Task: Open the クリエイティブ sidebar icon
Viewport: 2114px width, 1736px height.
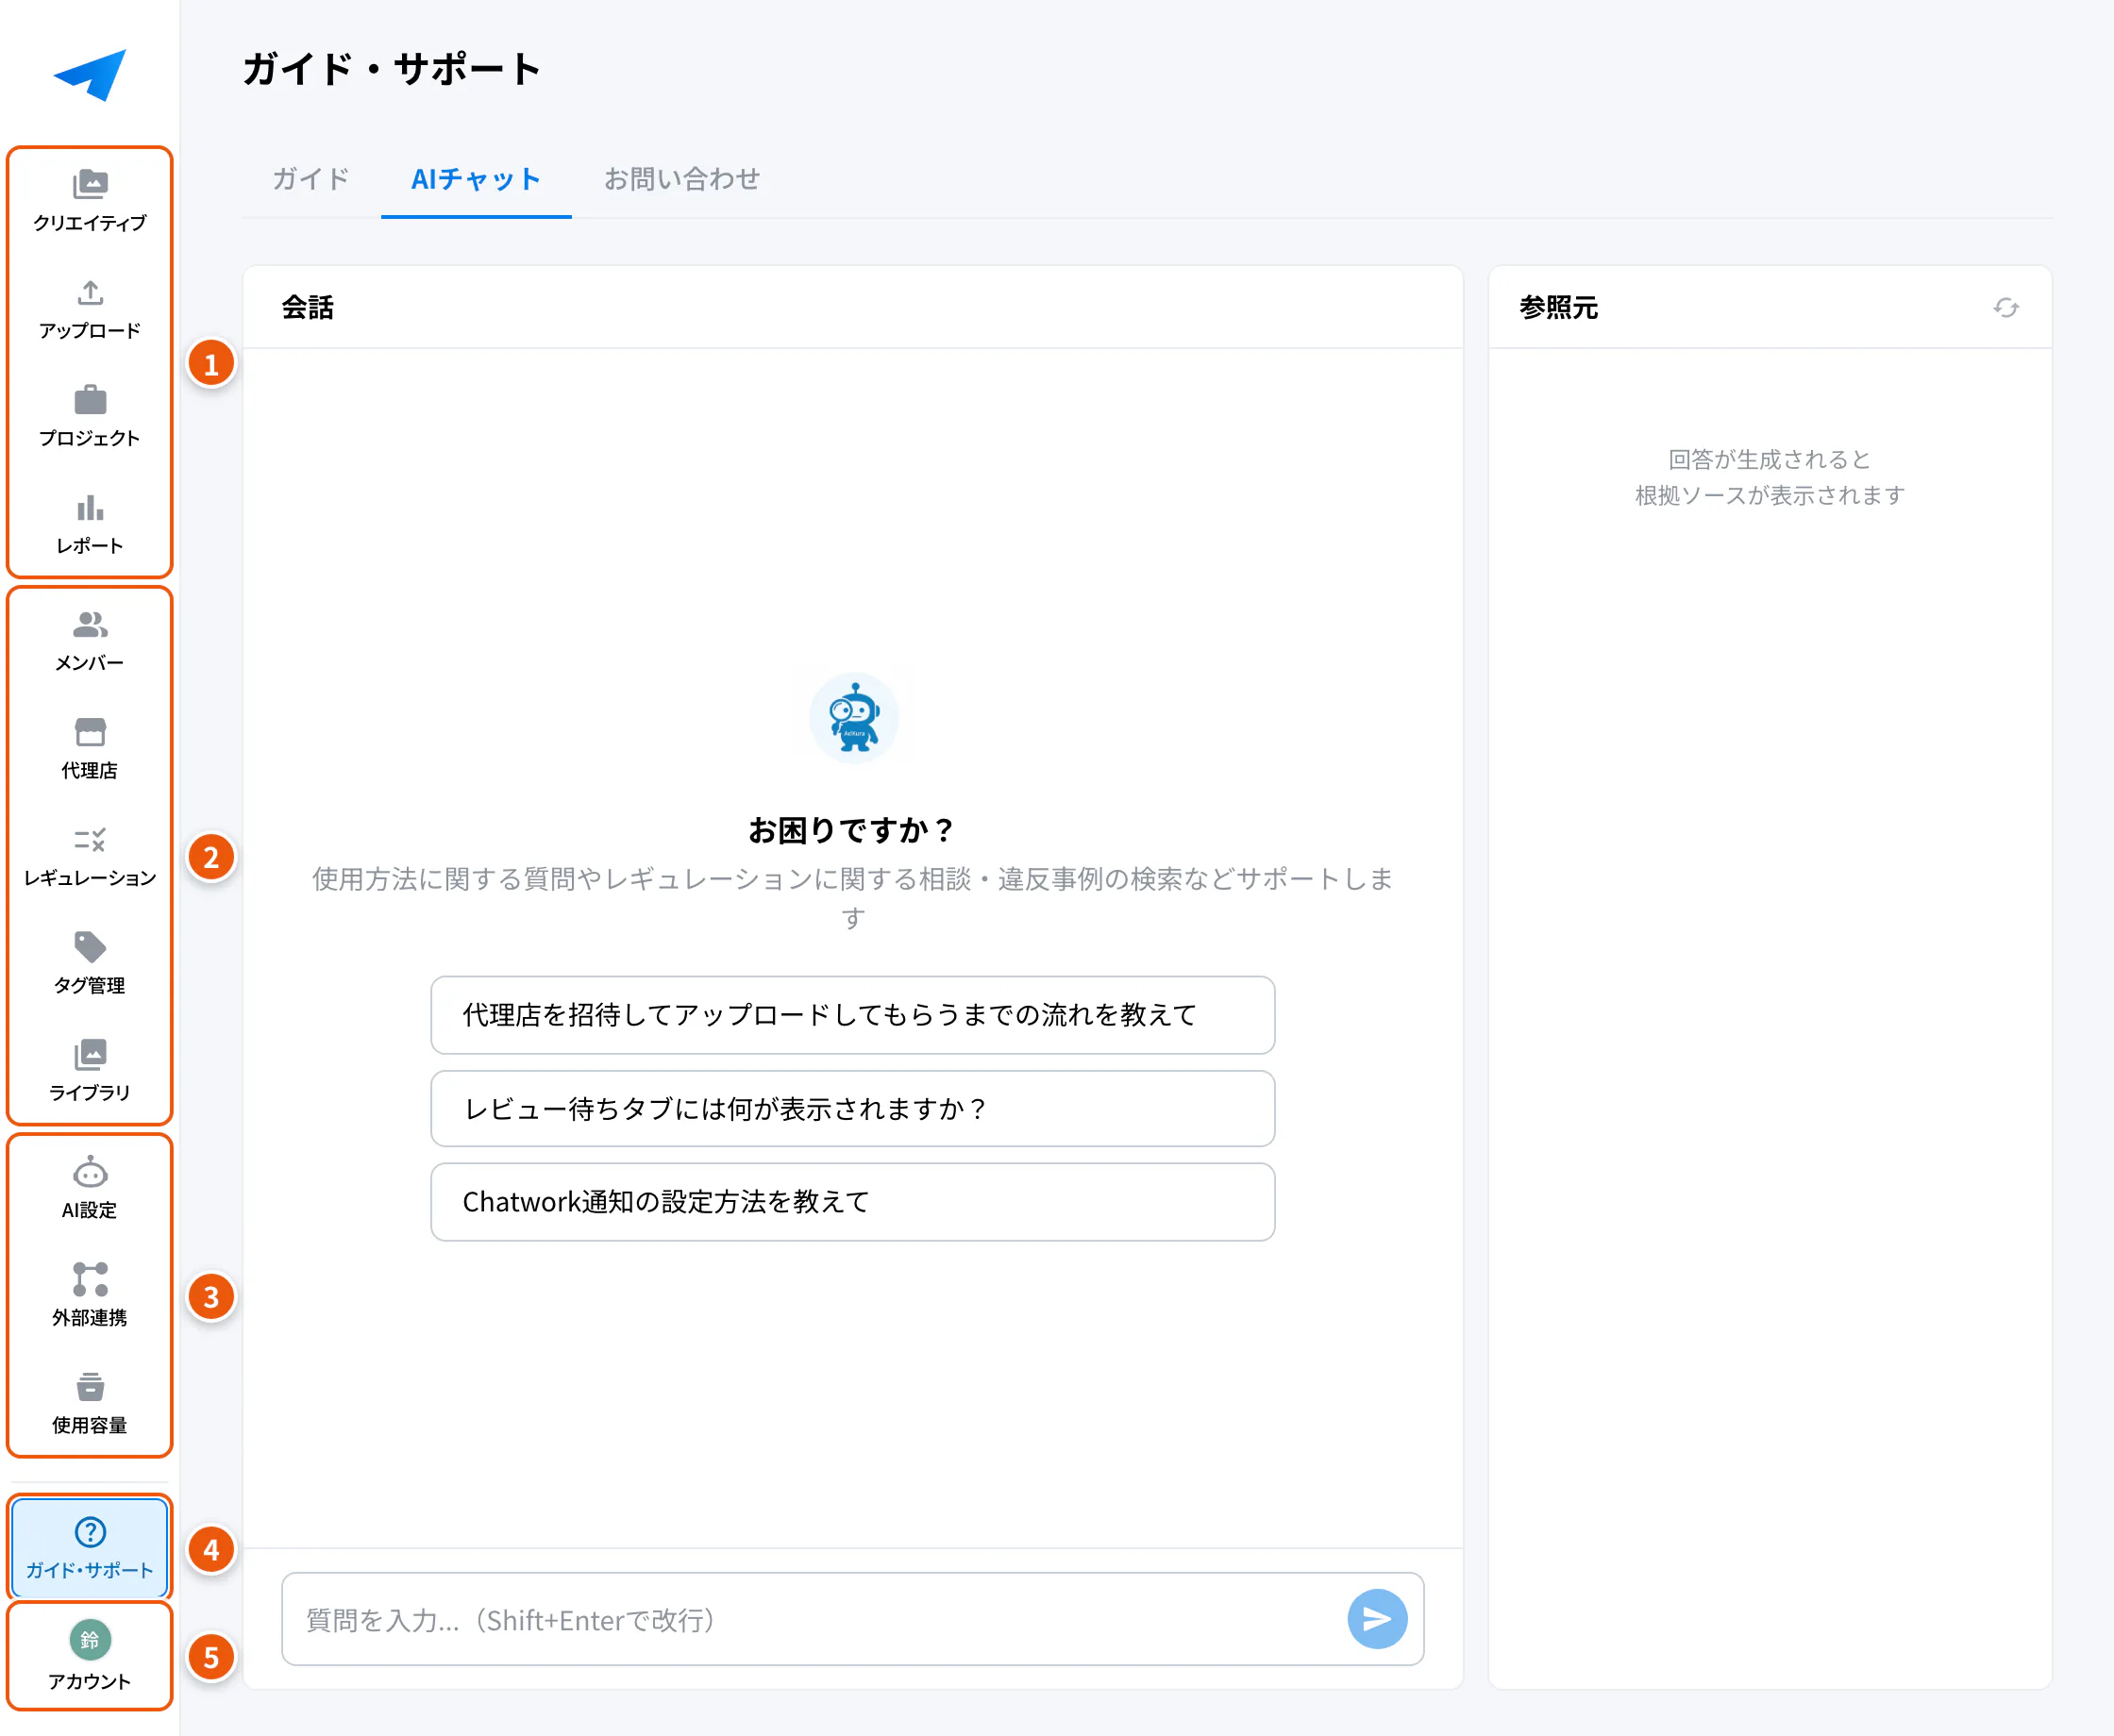Action: pos(90,184)
